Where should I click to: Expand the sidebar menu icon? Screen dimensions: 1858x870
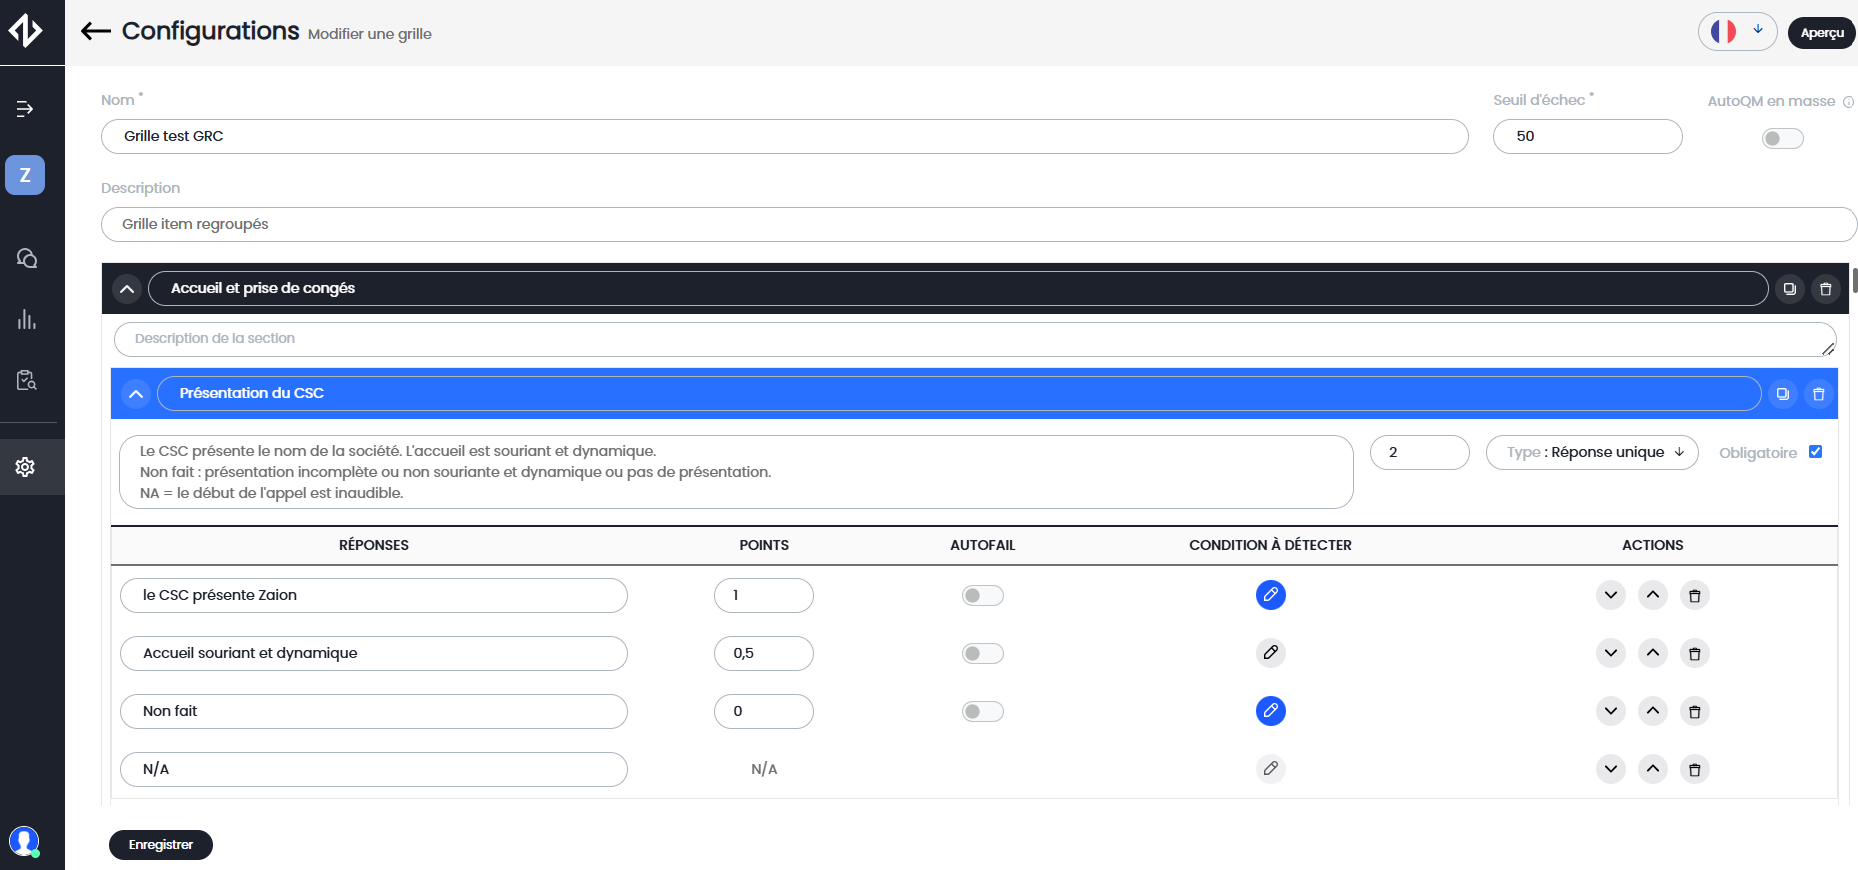pos(26,109)
